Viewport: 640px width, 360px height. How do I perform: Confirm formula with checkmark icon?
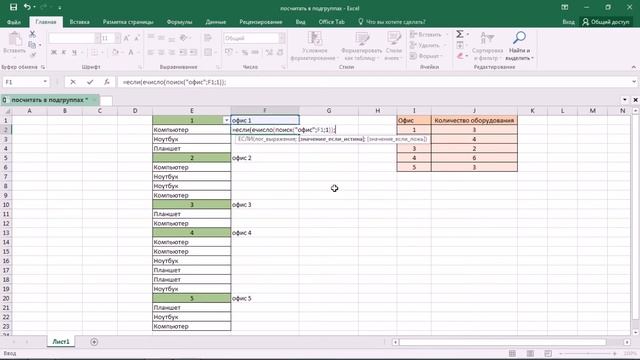pyautogui.click(x=90, y=82)
